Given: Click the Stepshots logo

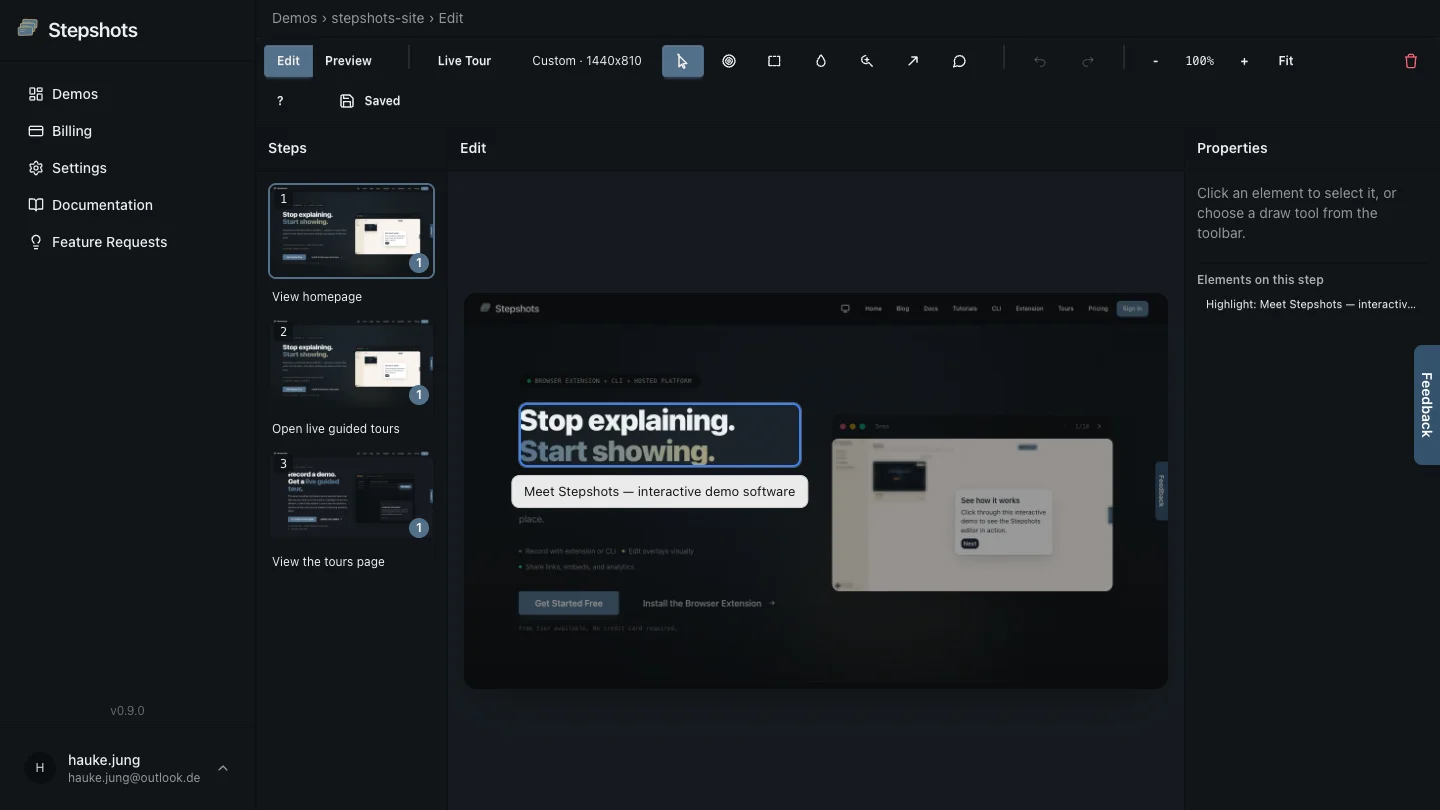Looking at the screenshot, I should click(x=78, y=30).
